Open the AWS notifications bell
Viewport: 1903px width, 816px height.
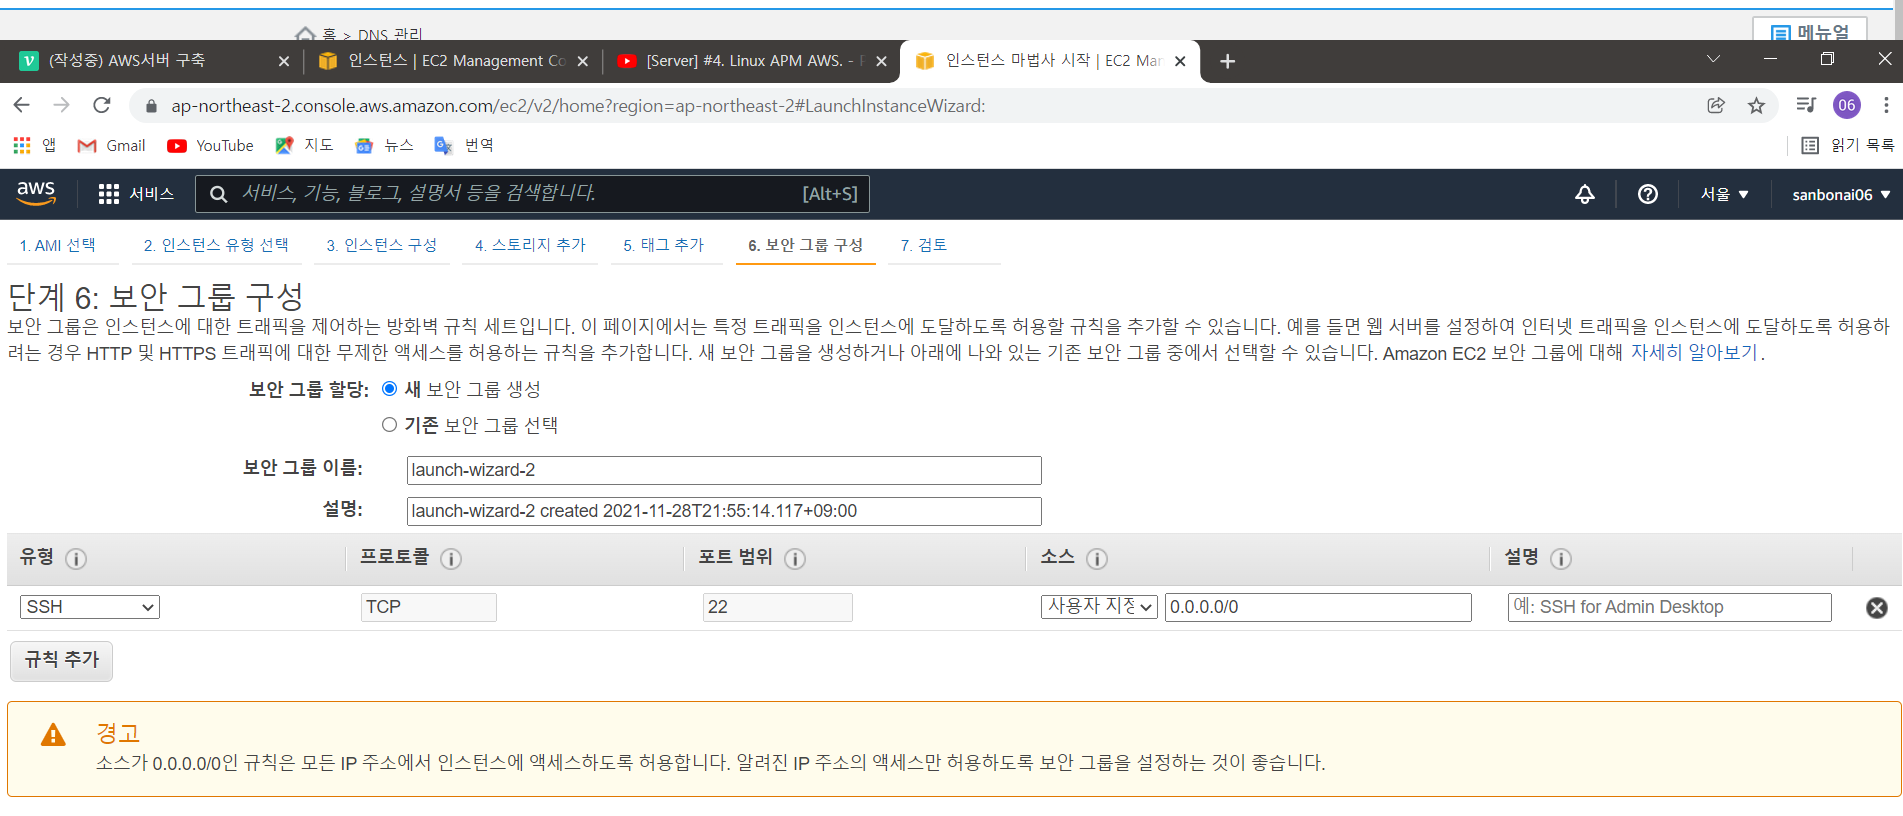tap(1584, 194)
